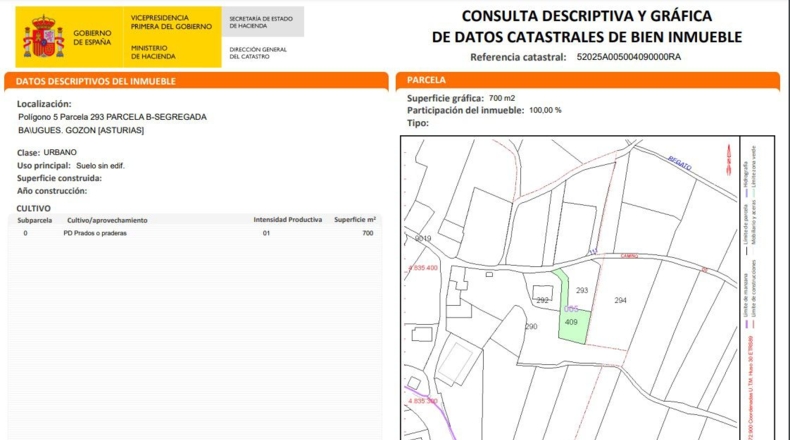The image size is (790, 440).
Task: Click intensity value '01' in the table
Action: pyautogui.click(x=266, y=233)
